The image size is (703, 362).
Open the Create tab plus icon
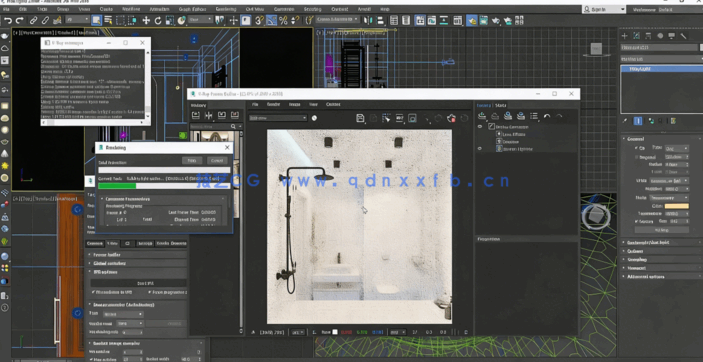[x=625, y=36]
